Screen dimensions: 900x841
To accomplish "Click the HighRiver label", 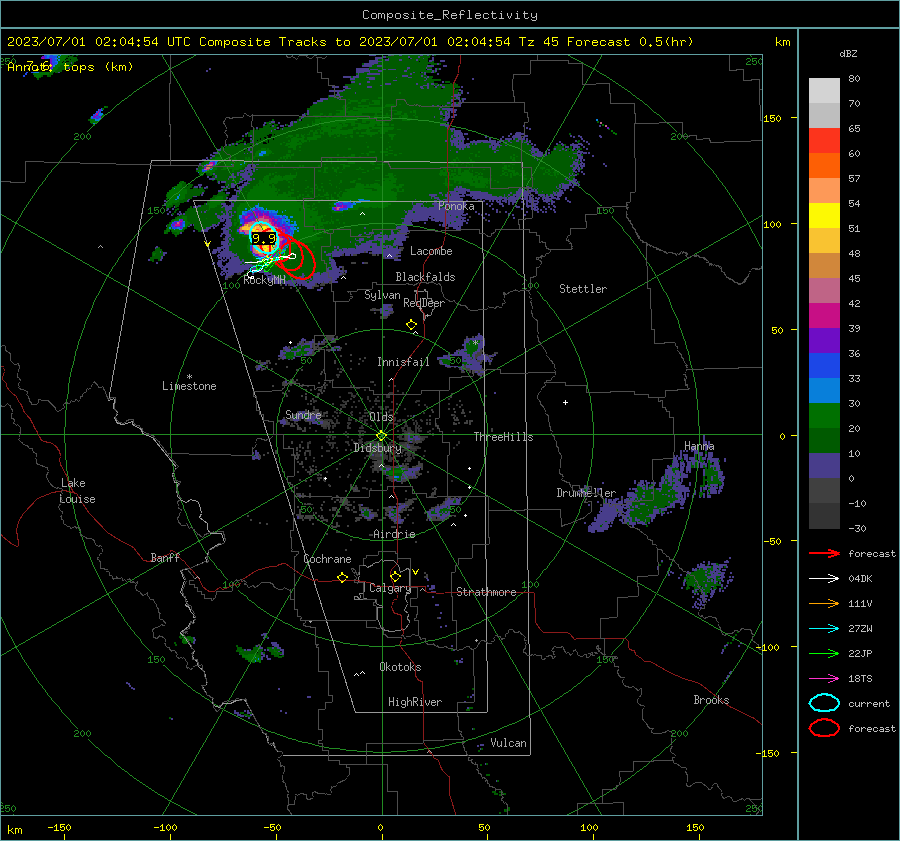I will (x=415, y=702).
